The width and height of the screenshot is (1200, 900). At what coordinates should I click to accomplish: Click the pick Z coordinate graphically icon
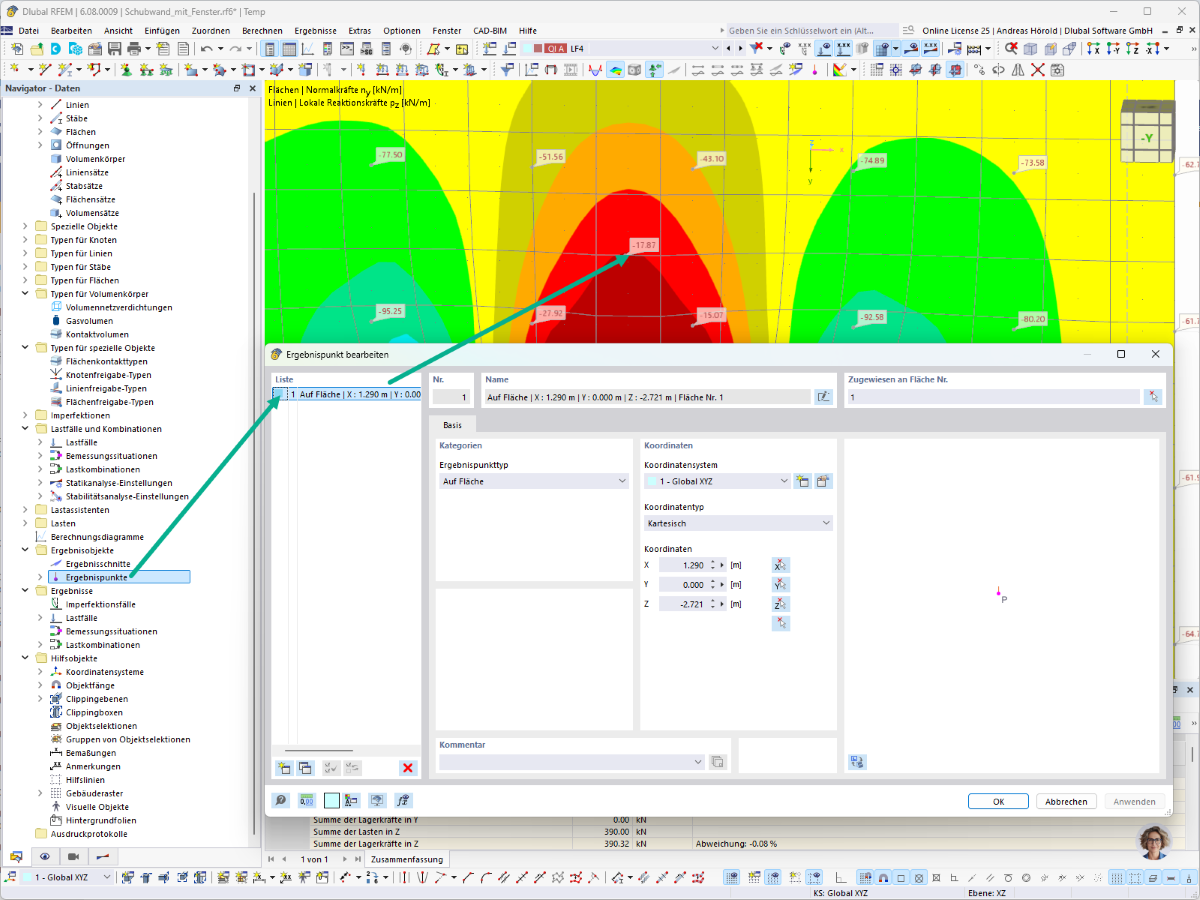(781, 604)
